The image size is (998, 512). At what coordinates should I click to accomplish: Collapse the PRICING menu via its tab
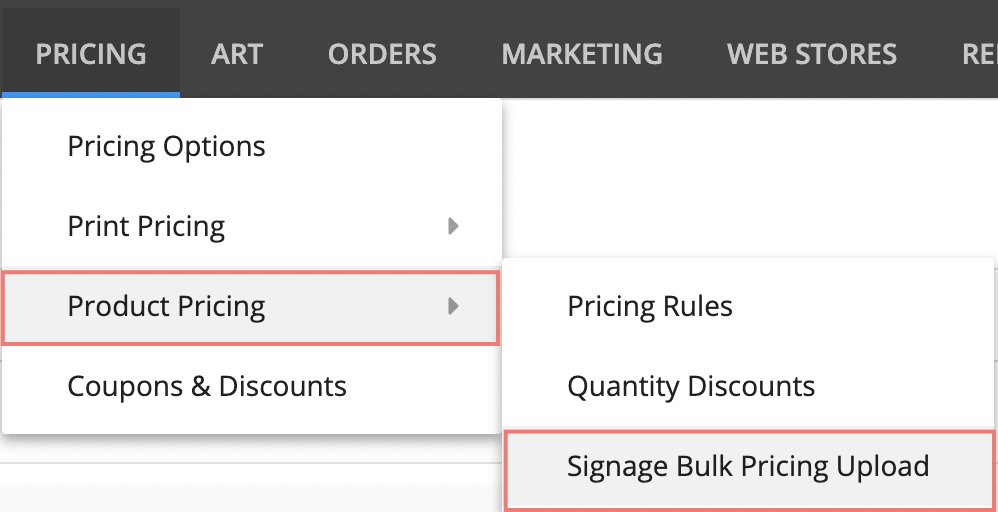click(x=91, y=54)
